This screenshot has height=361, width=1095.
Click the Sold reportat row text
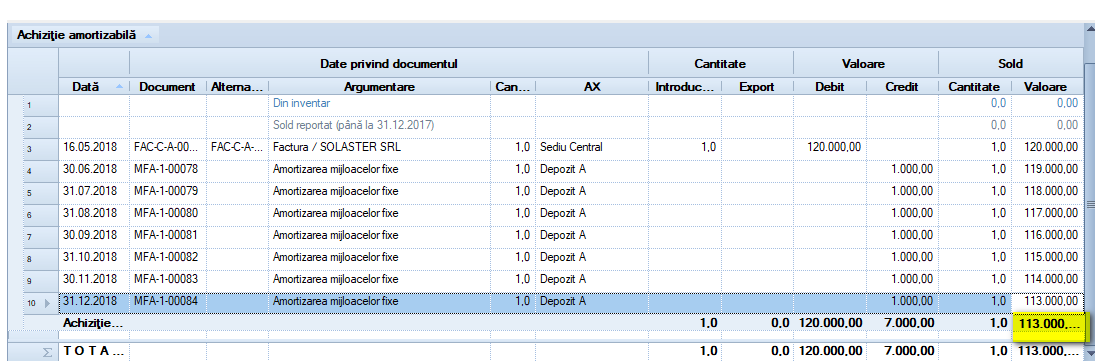click(353, 126)
